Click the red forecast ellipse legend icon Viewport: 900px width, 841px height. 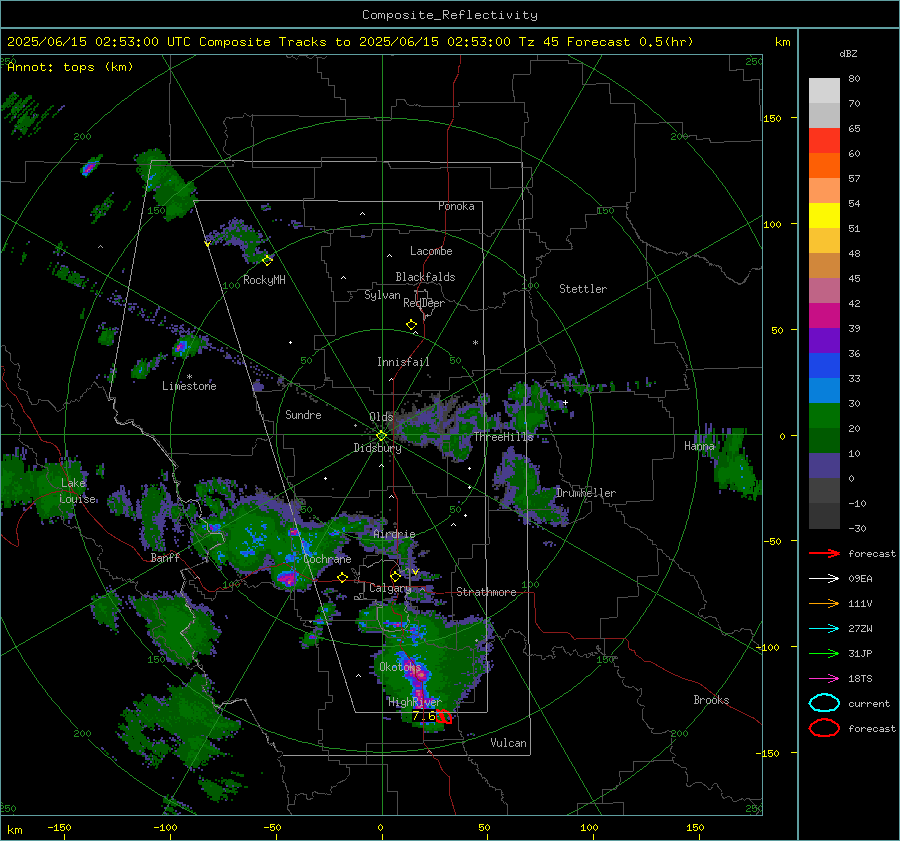[x=824, y=728]
